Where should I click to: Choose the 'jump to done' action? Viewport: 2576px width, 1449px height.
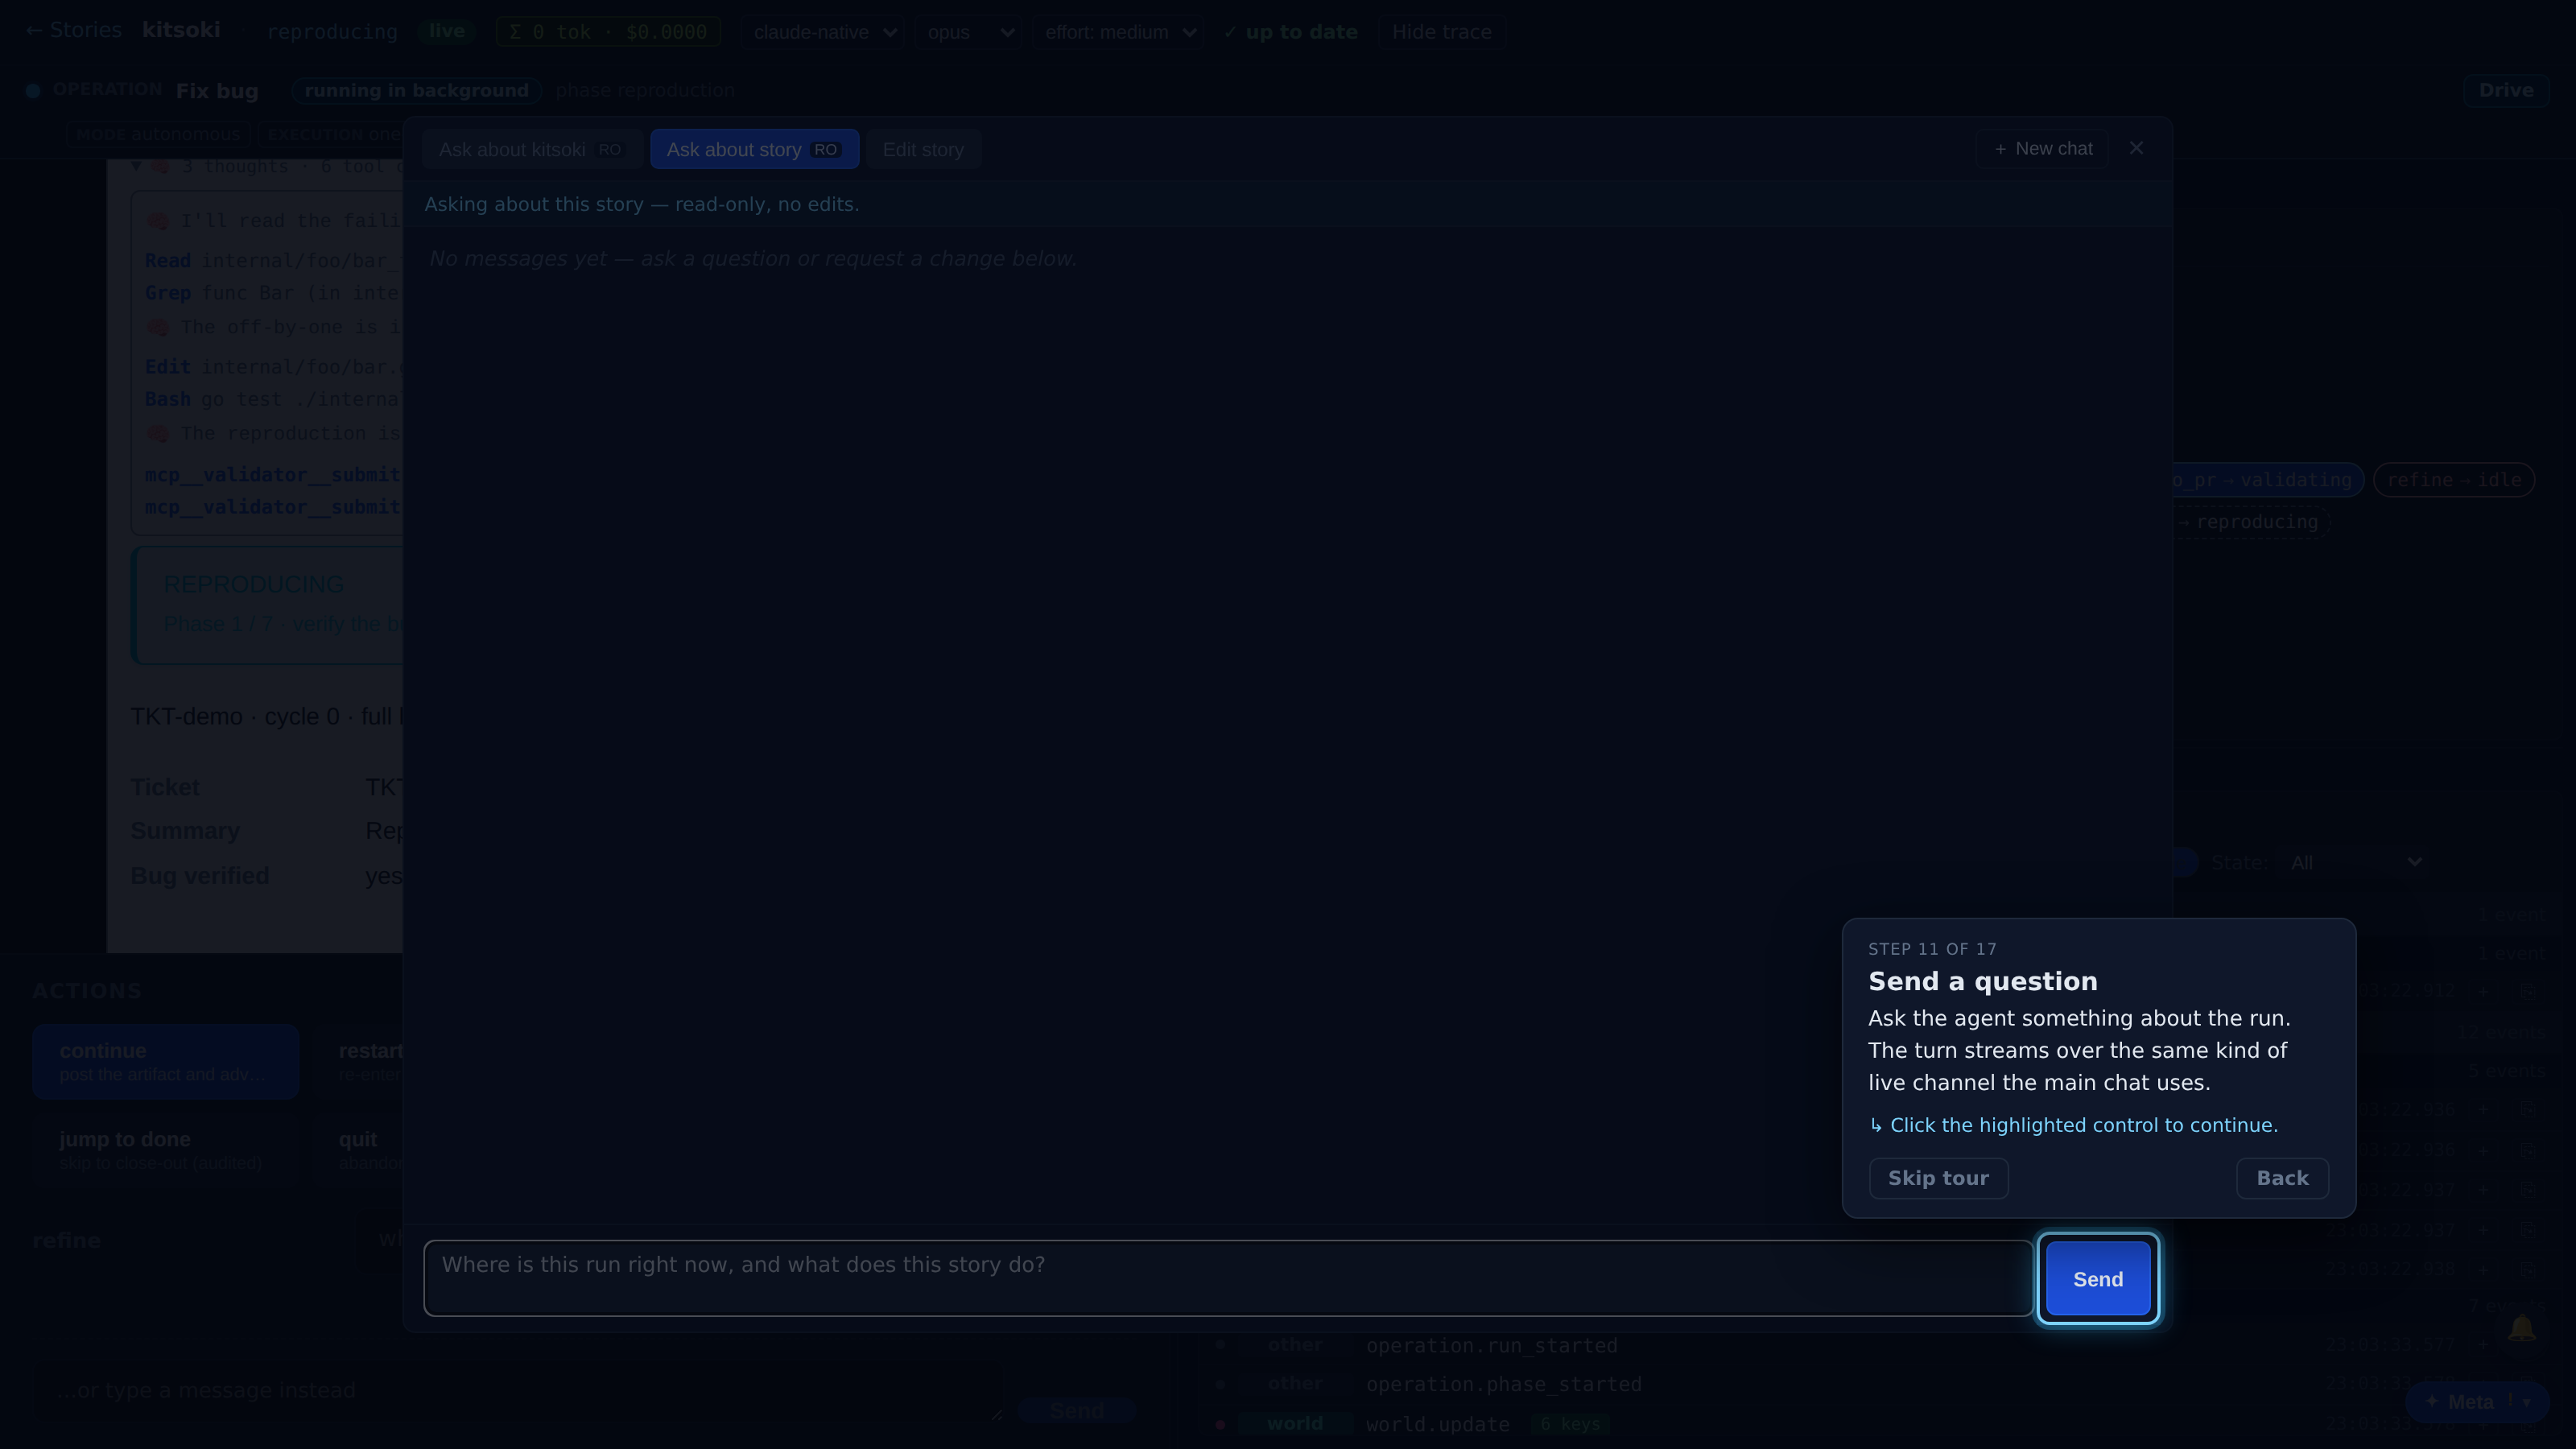166,1149
